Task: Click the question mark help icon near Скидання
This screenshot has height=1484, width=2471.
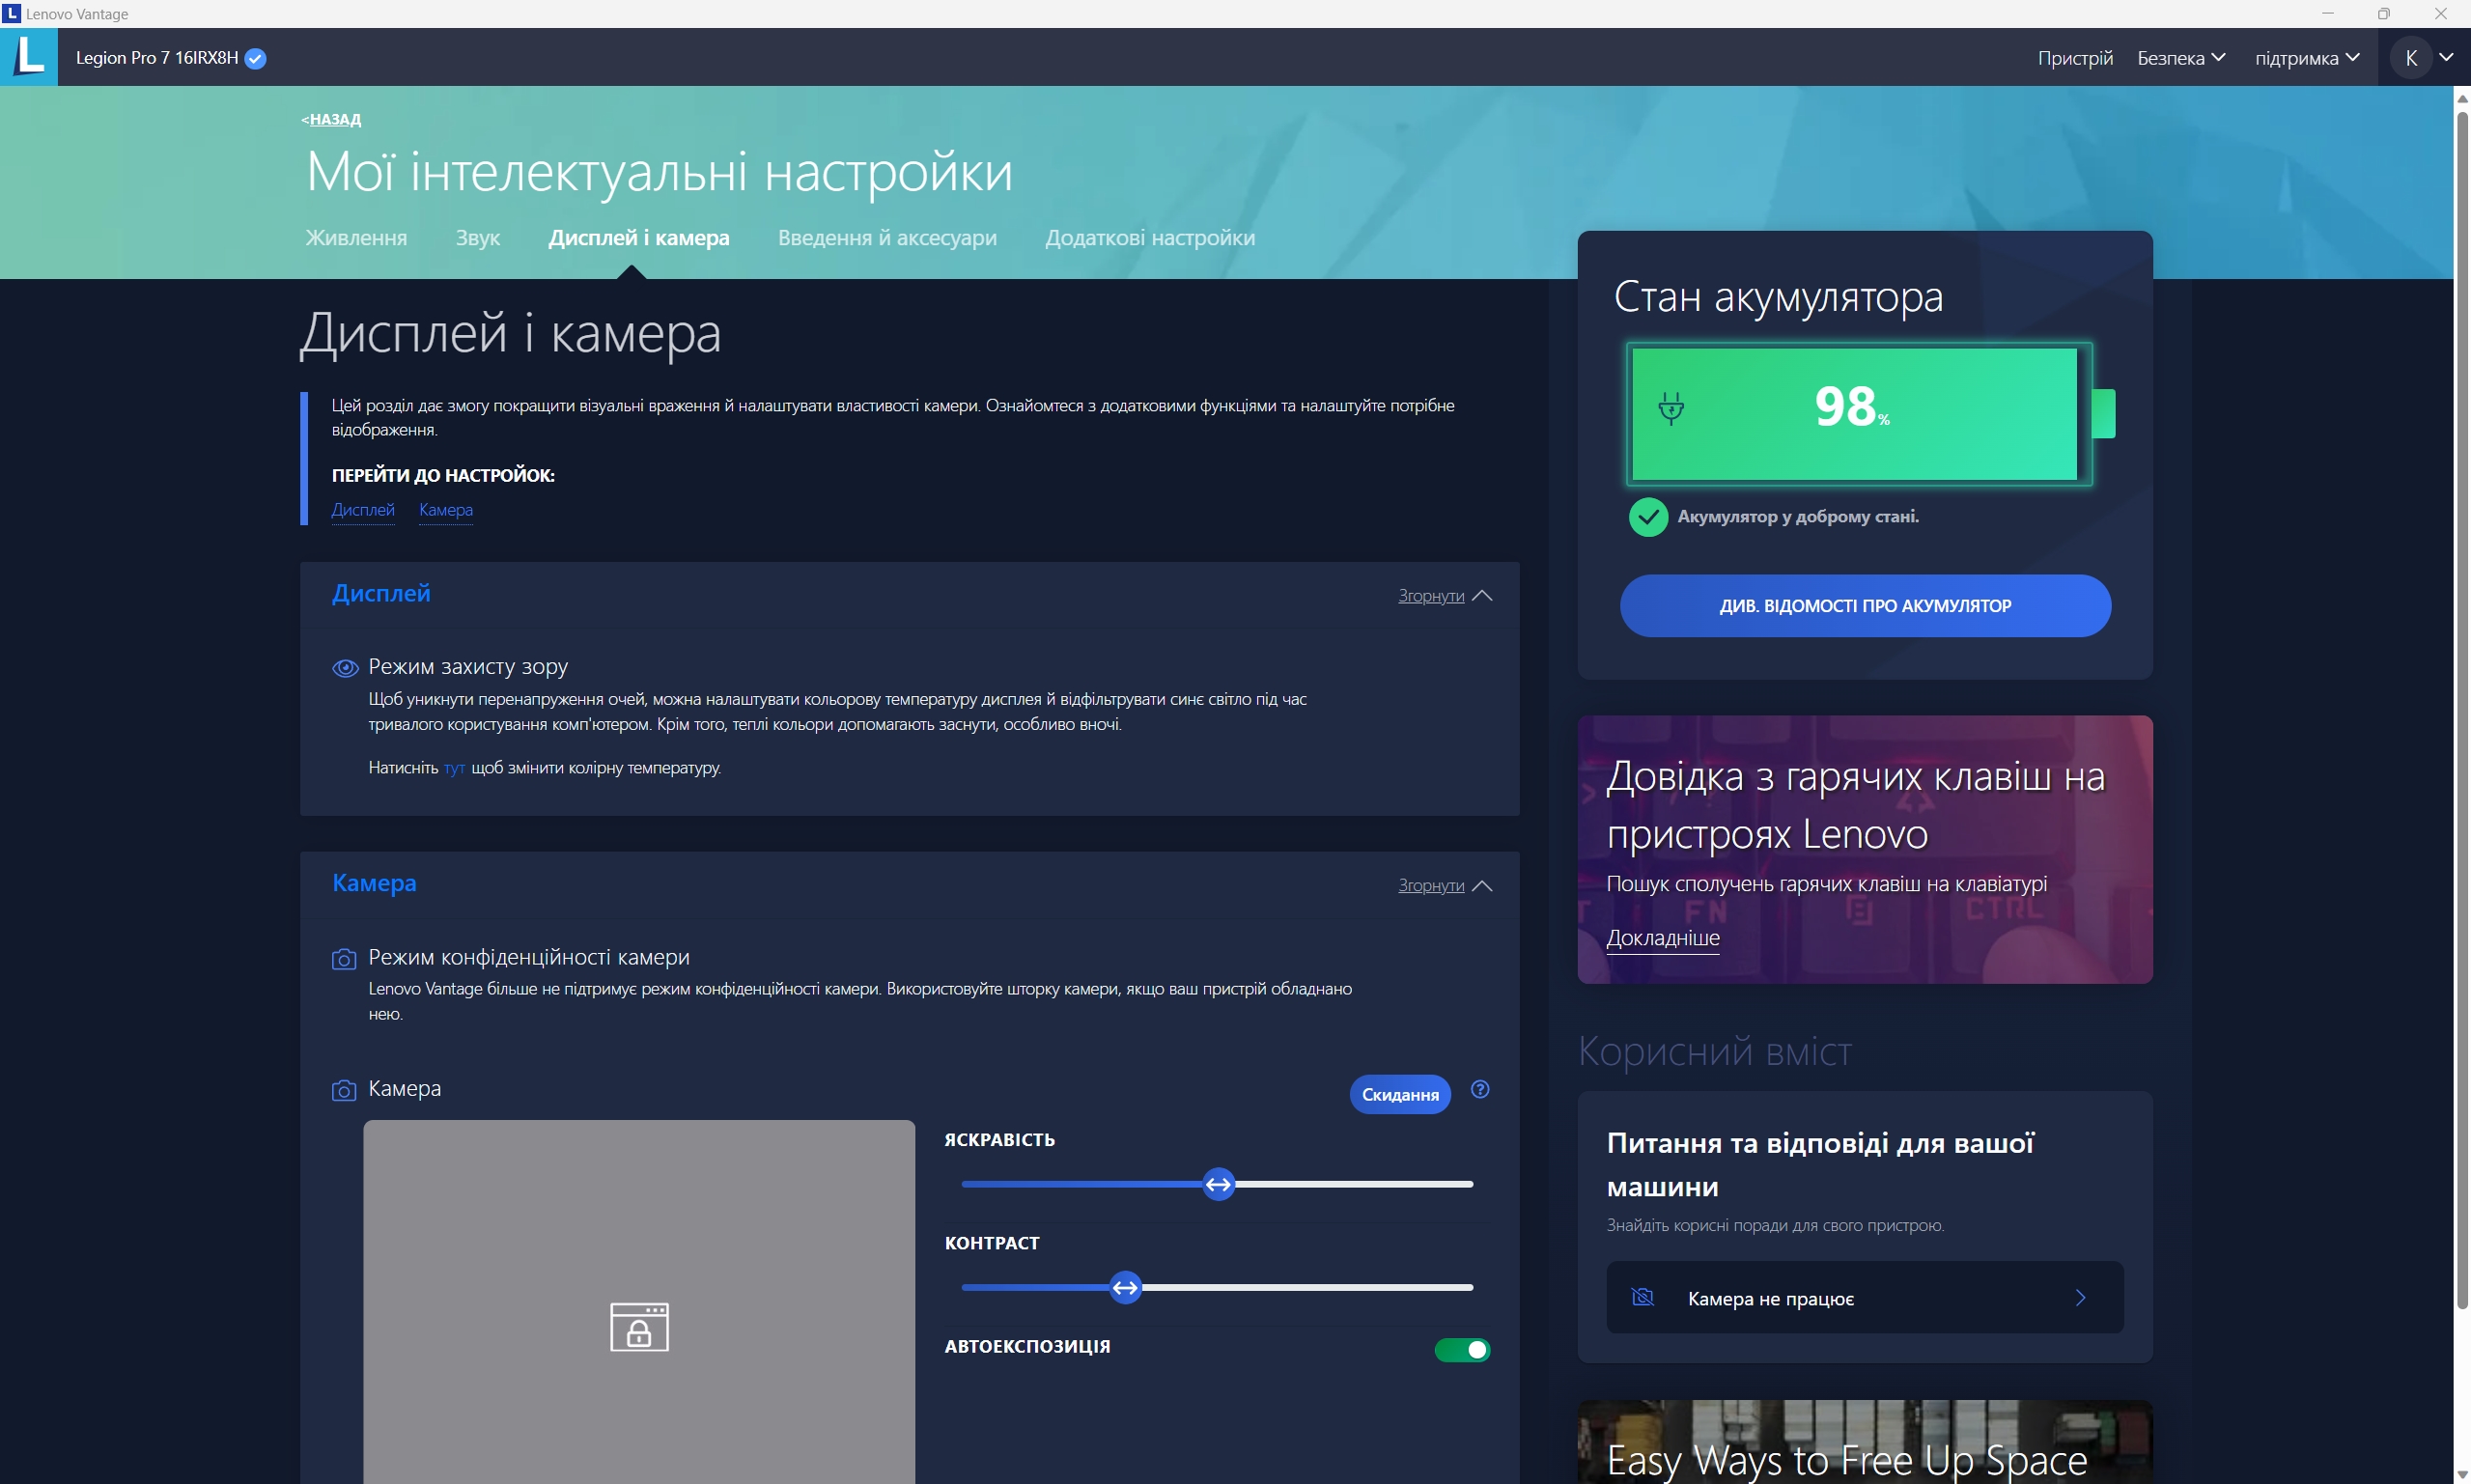Action: (x=1480, y=1089)
